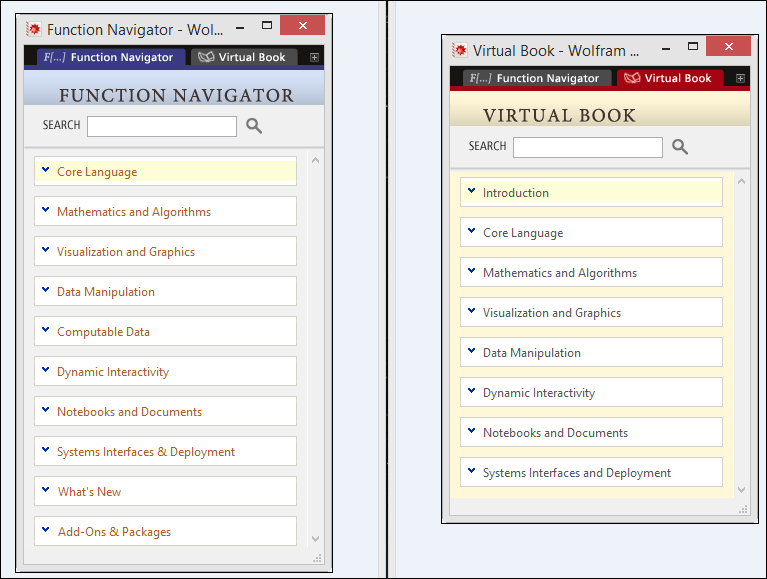Expand Mathematics and Algorithms arrow in Function Navigator
Viewport: 767px width, 579px height.
pyautogui.click(x=45, y=210)
